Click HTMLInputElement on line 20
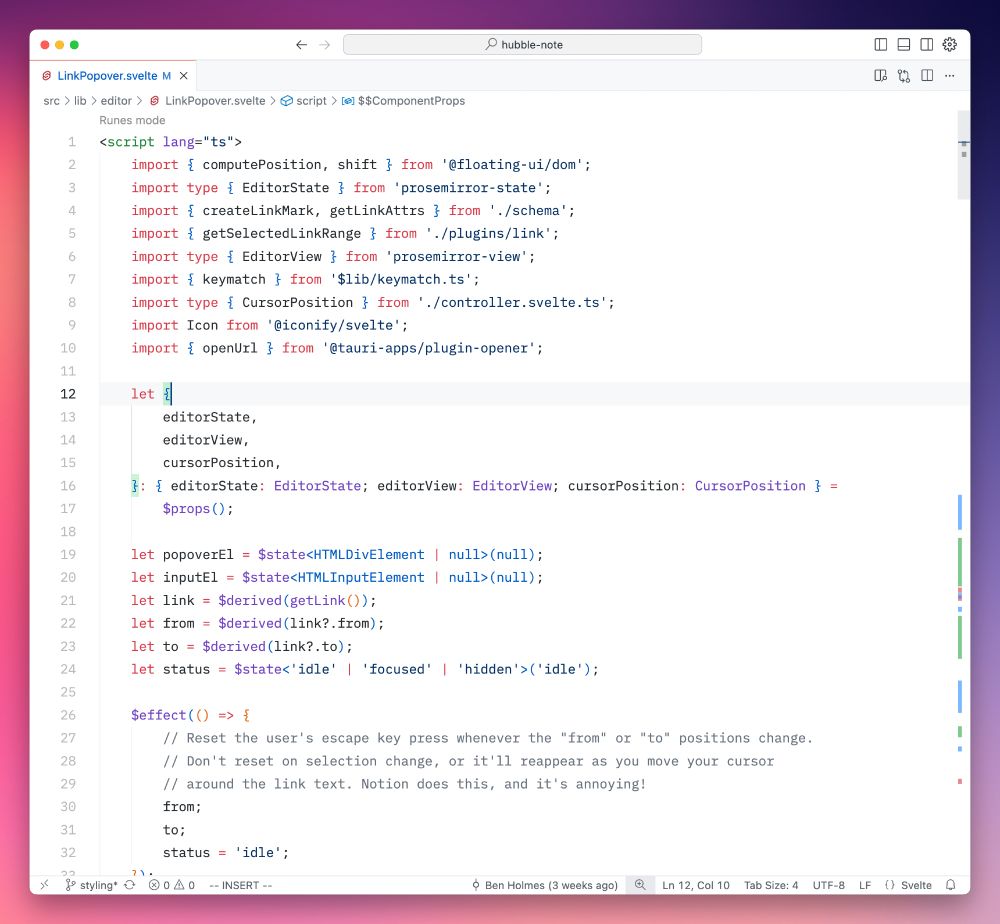The image size is (1000, 924). 361,578
